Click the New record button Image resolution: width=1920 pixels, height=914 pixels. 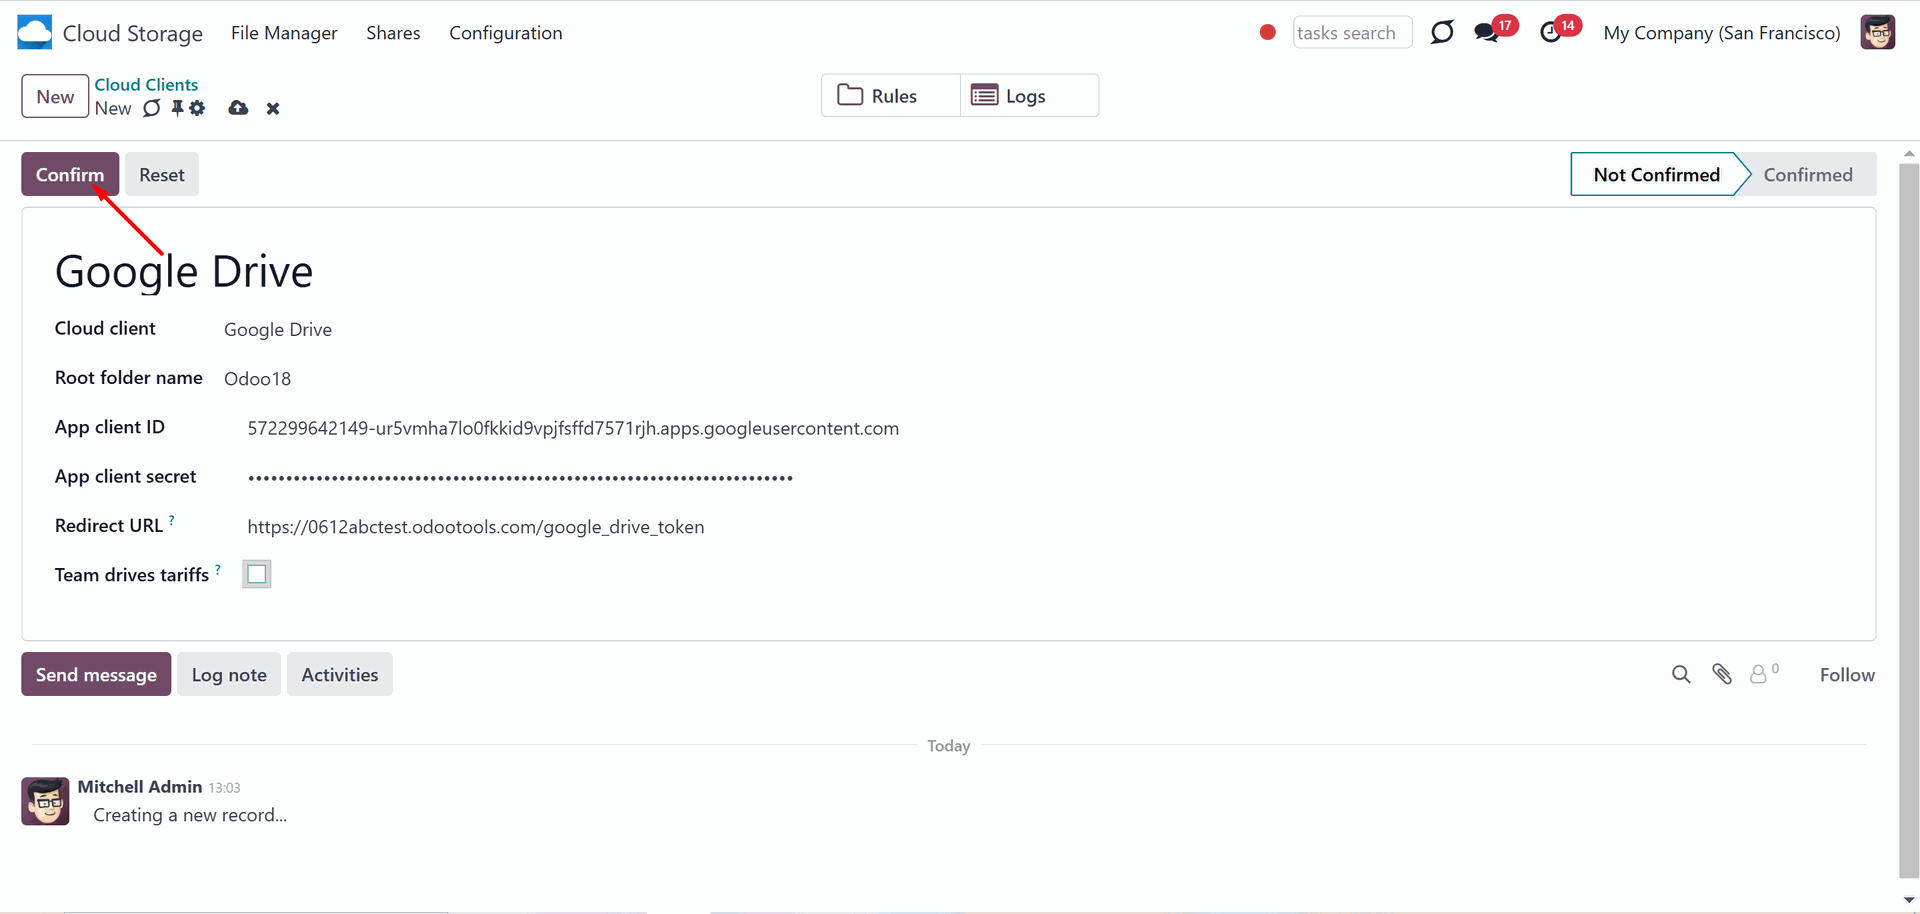point(55,97)
